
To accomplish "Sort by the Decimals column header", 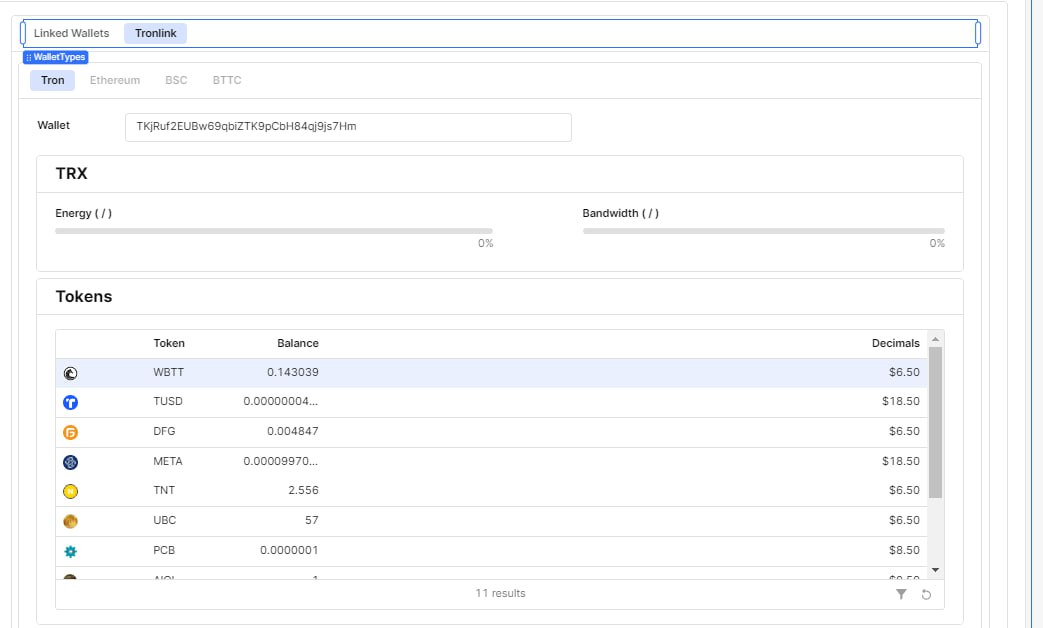I will pos(895,343).
